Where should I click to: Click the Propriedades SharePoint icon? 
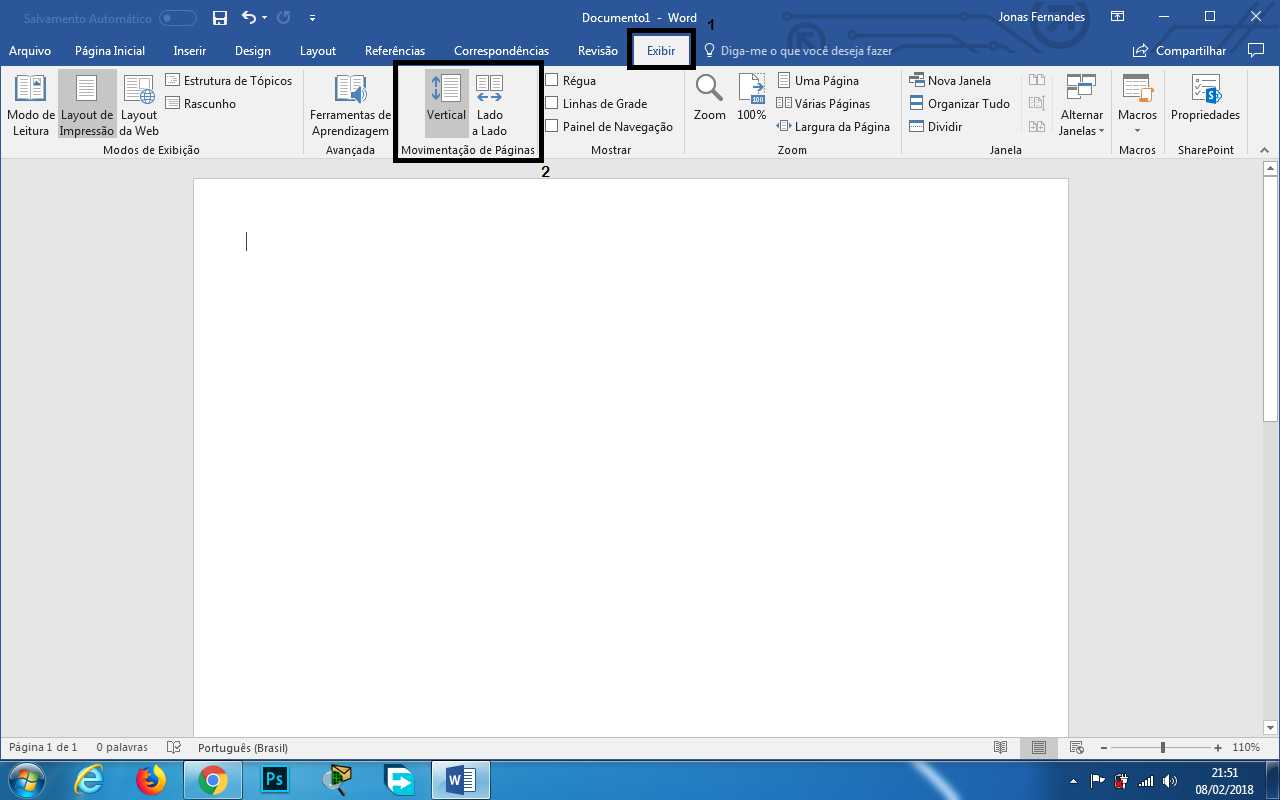1205,98
